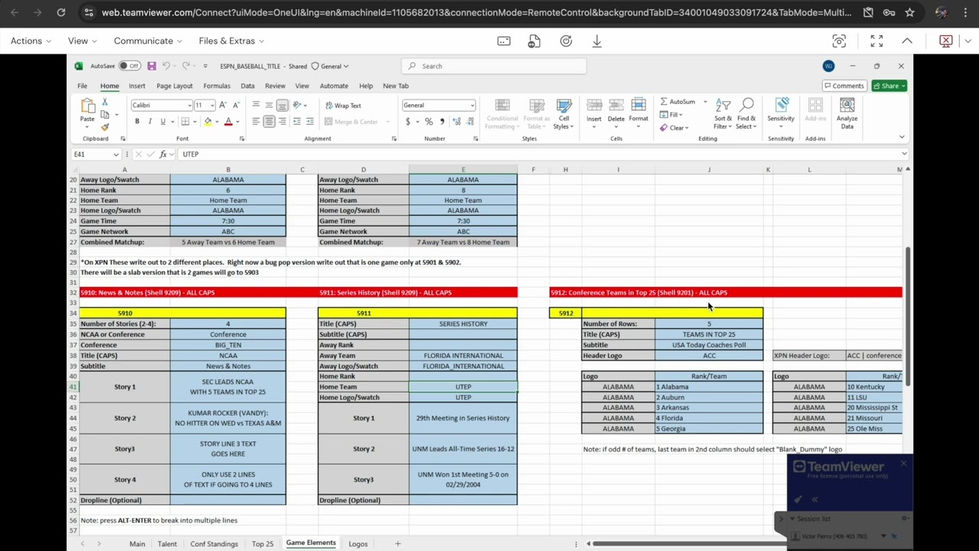Toggle the AutoSave switch

click(x=130, y=66)
